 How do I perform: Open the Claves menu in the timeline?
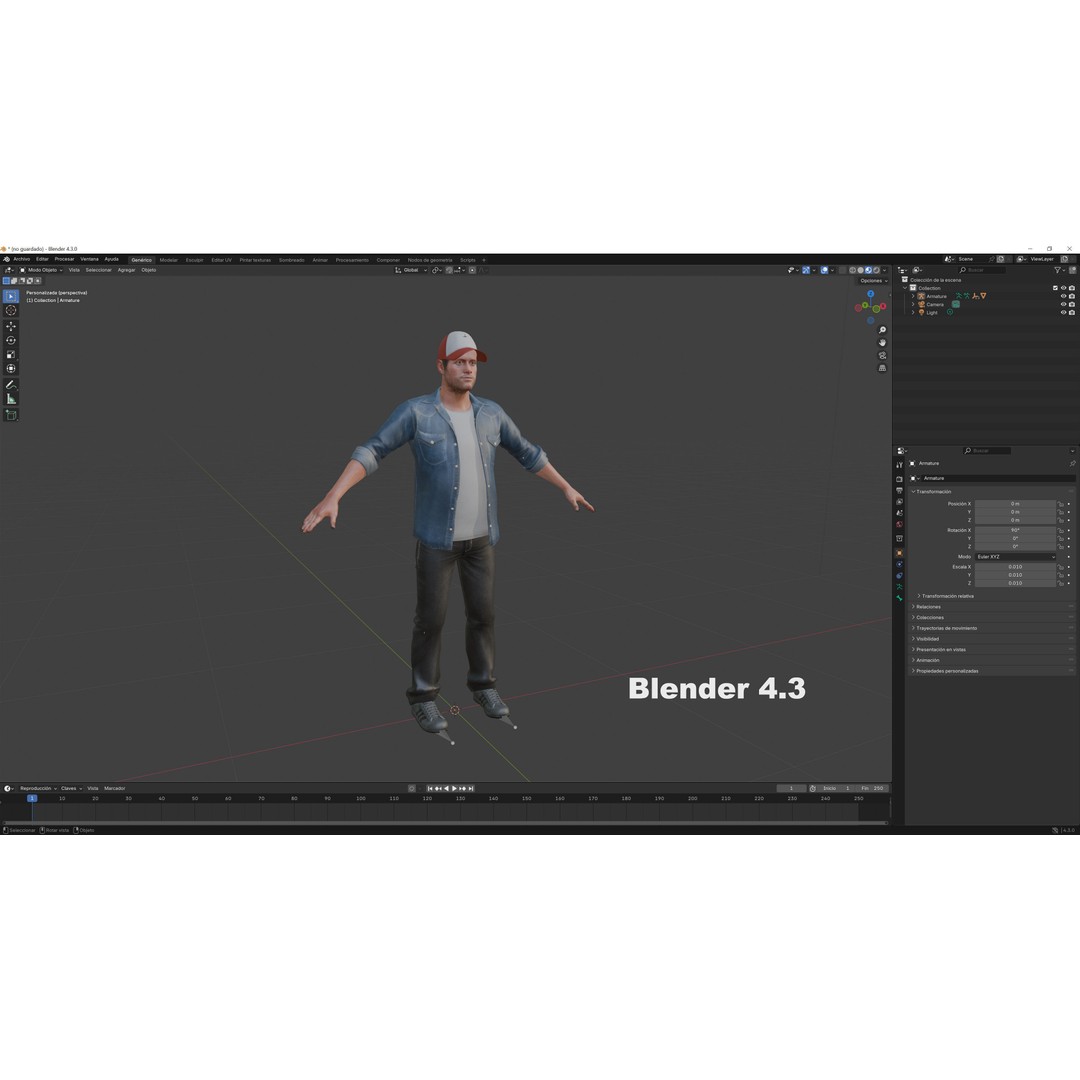(71, 789)
